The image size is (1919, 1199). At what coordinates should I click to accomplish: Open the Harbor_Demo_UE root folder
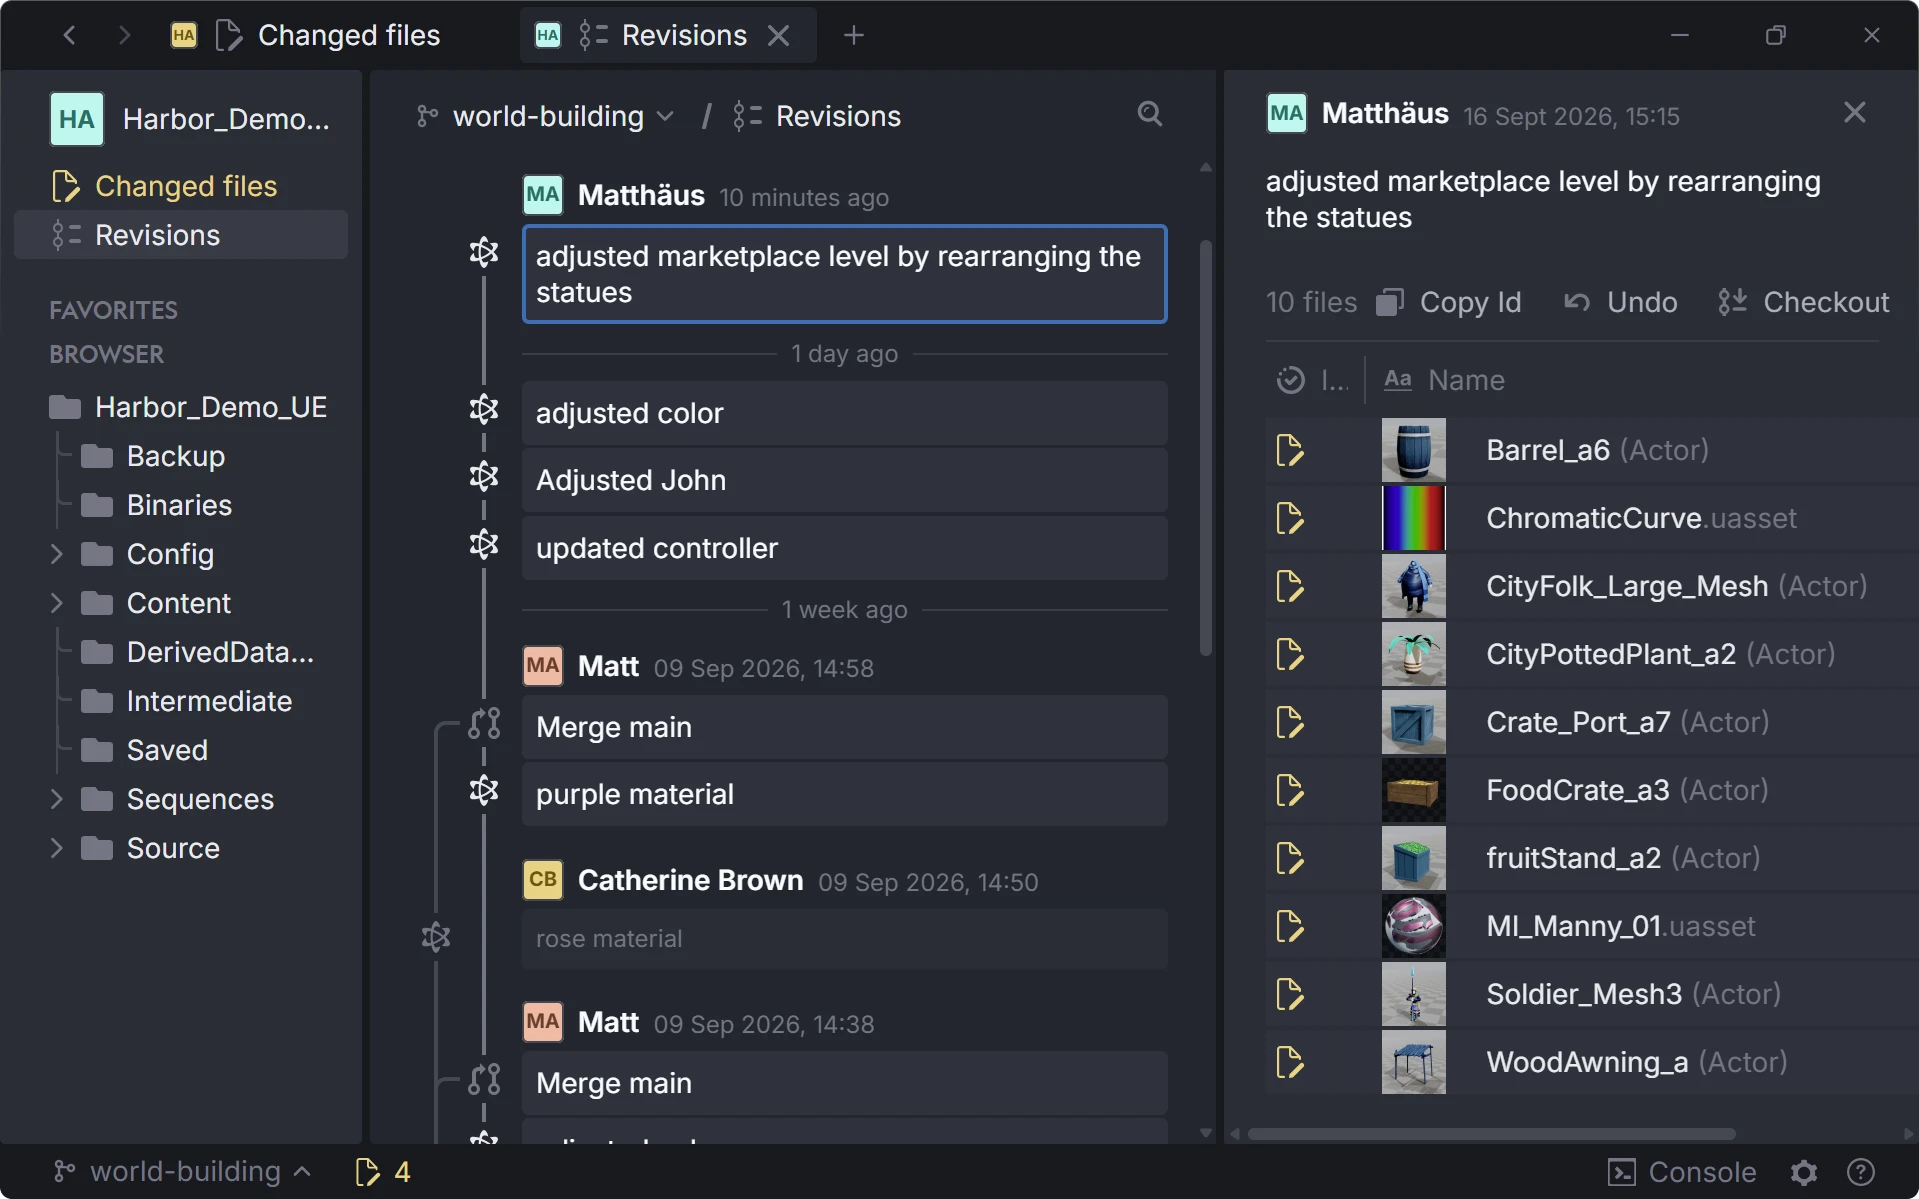[x=188, y=407]
